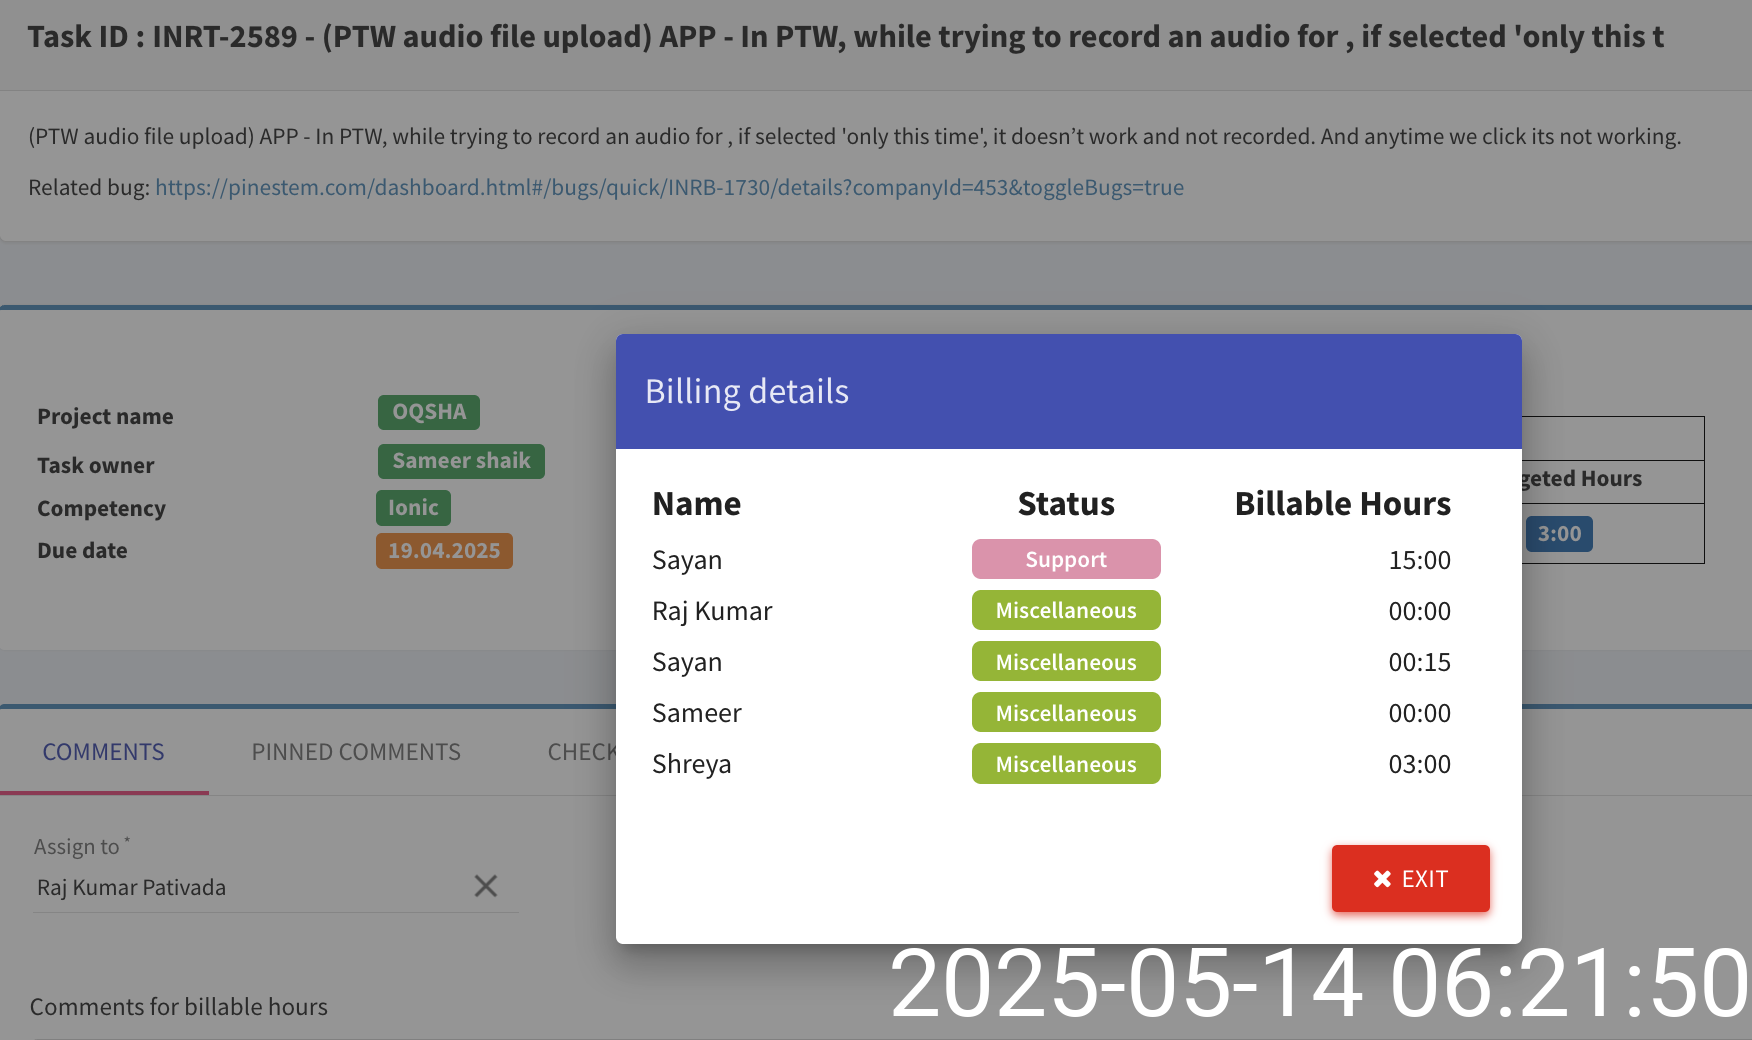Click the 15:00 billable hours for Sayan
1752x1040 pixels.
tap(1419, 560)
